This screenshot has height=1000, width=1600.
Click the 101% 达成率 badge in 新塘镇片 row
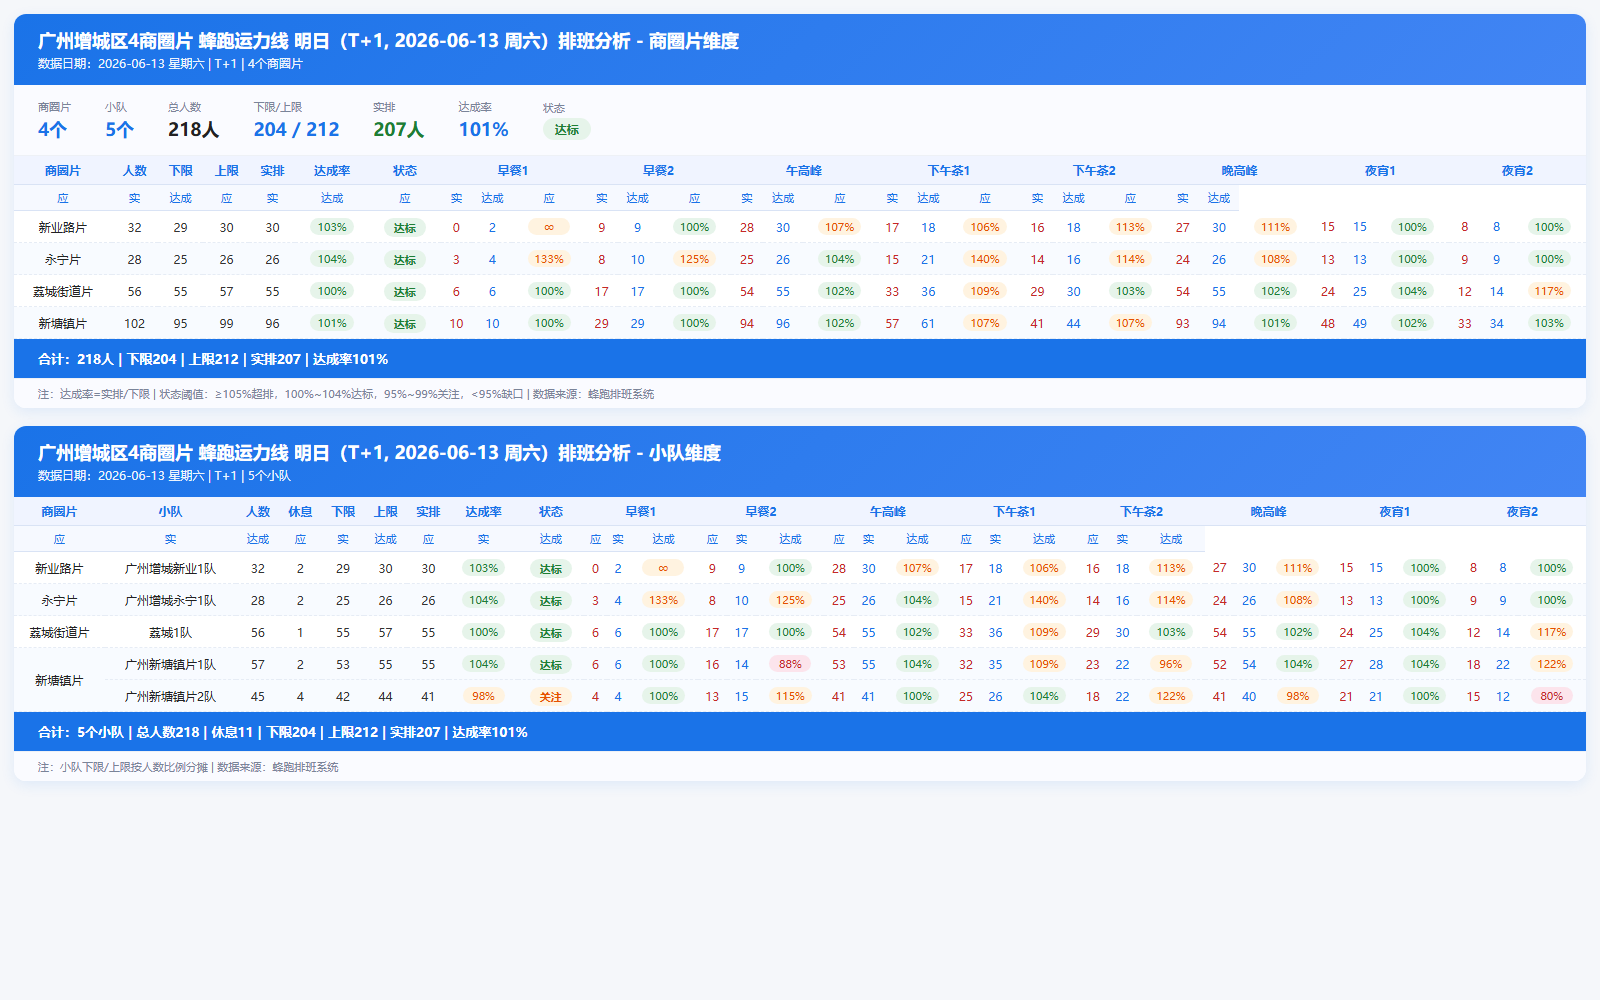pyautogui.click(x=332, y=323)
